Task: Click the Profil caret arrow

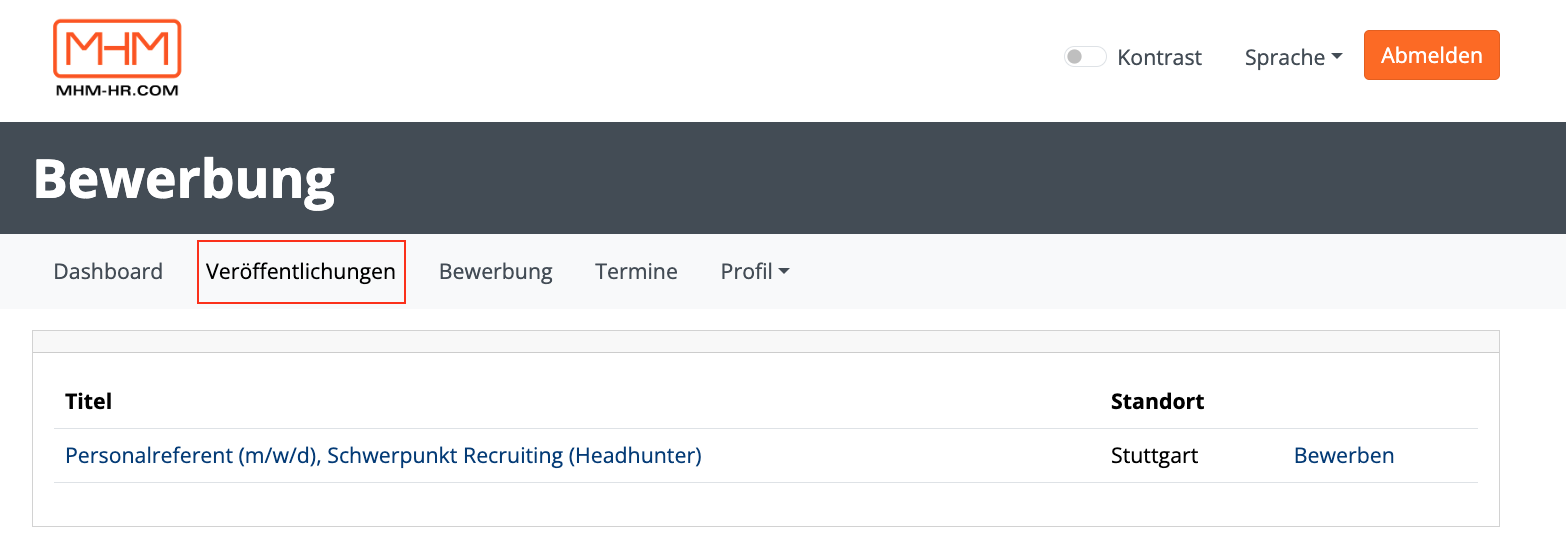Action: (x=784, y=272)
